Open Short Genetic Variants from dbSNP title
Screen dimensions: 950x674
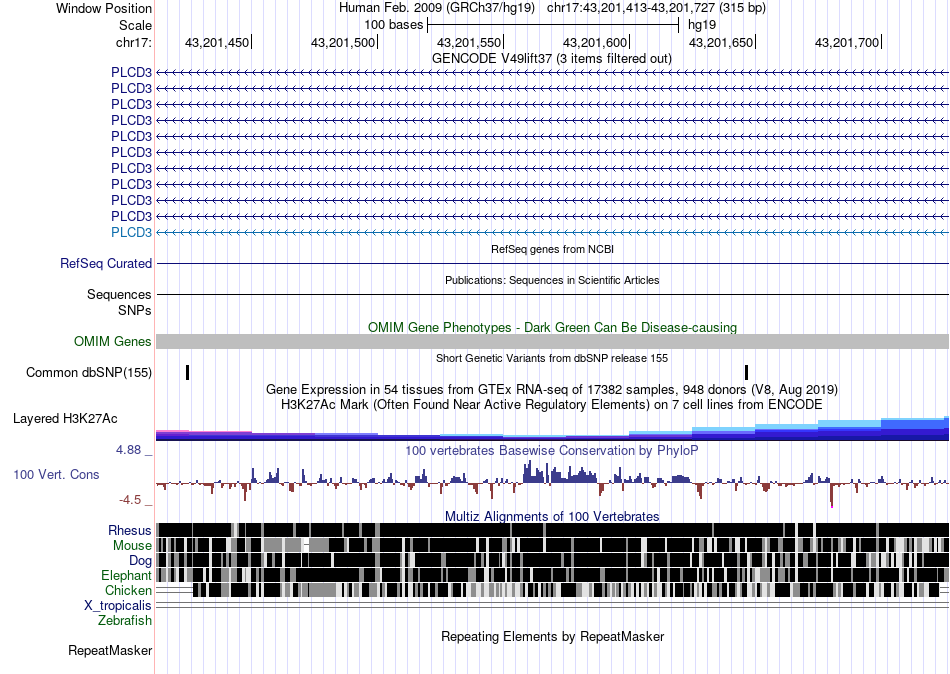[x=552, y=358]
